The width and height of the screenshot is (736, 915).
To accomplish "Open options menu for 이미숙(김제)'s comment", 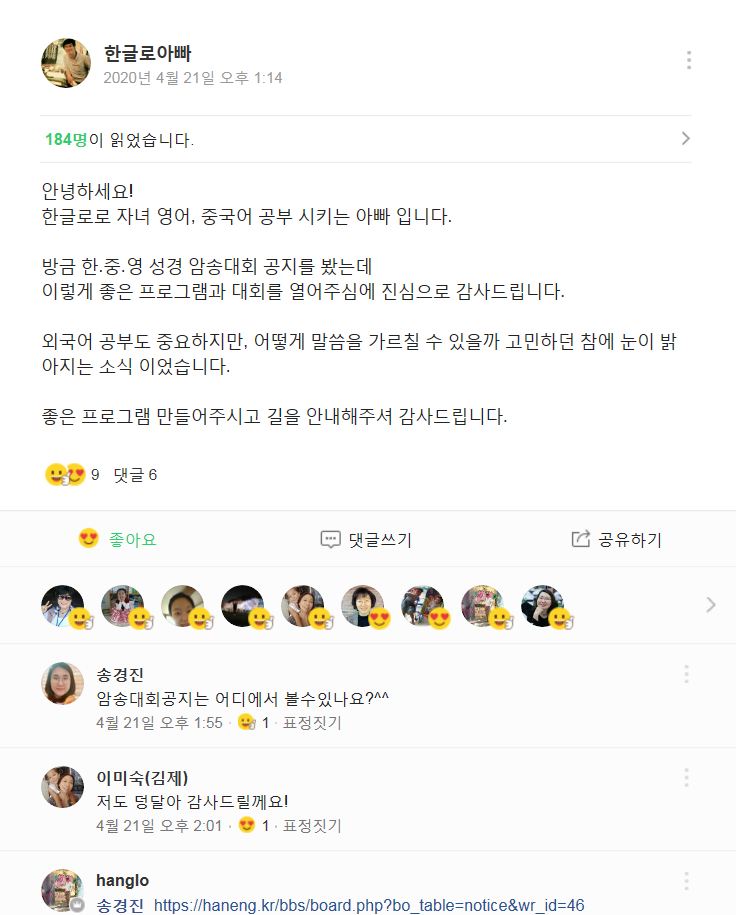I will coord(686,777).
